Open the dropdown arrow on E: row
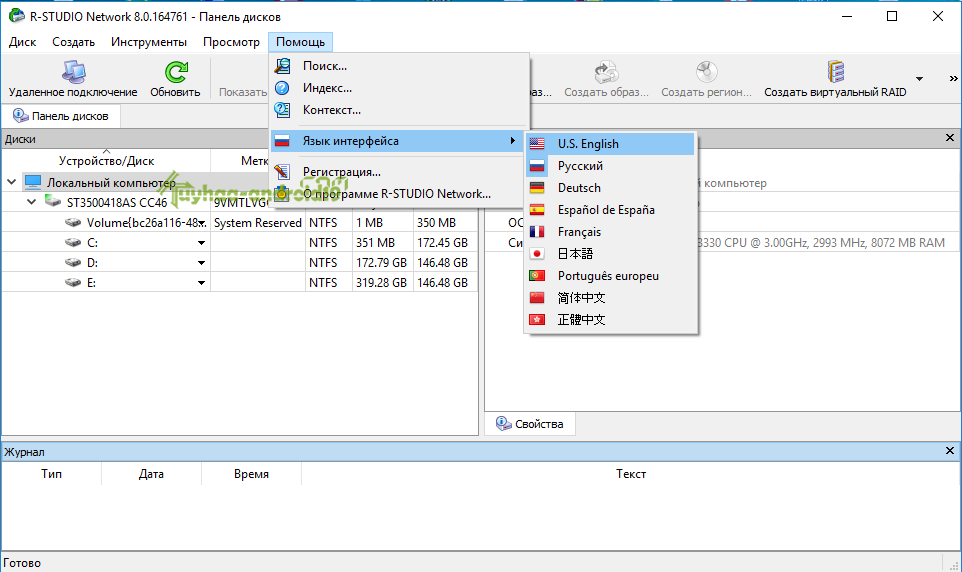962x572 pixels. click(201, 283)
